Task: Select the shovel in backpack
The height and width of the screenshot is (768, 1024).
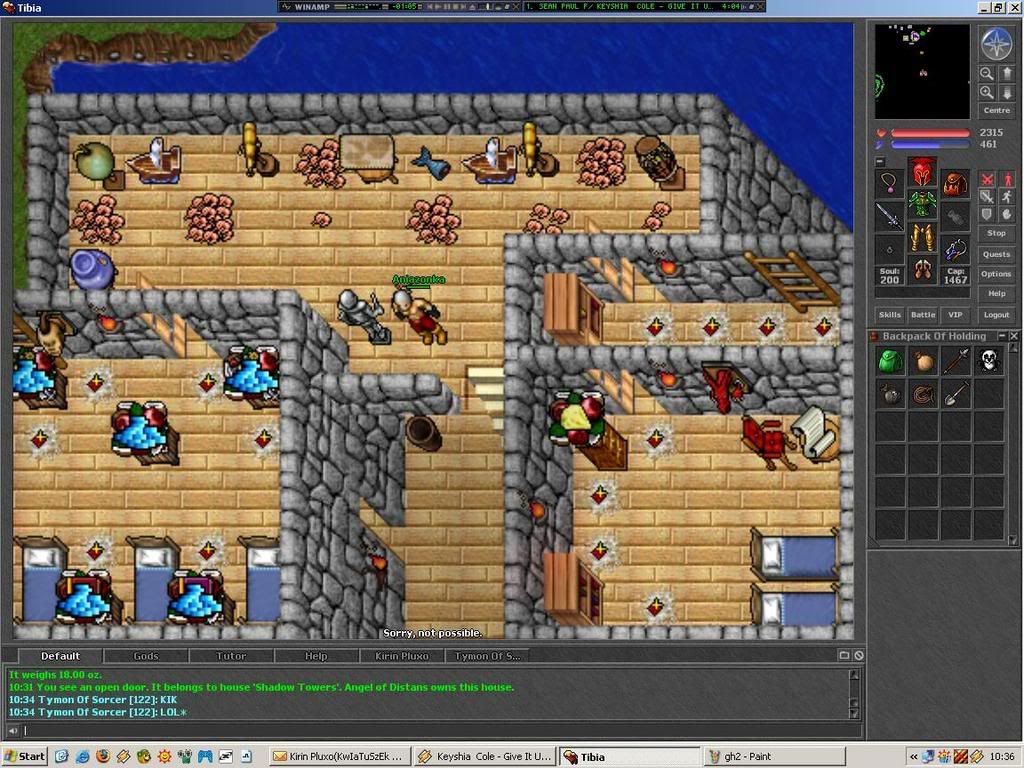Action: coord(956,394)
